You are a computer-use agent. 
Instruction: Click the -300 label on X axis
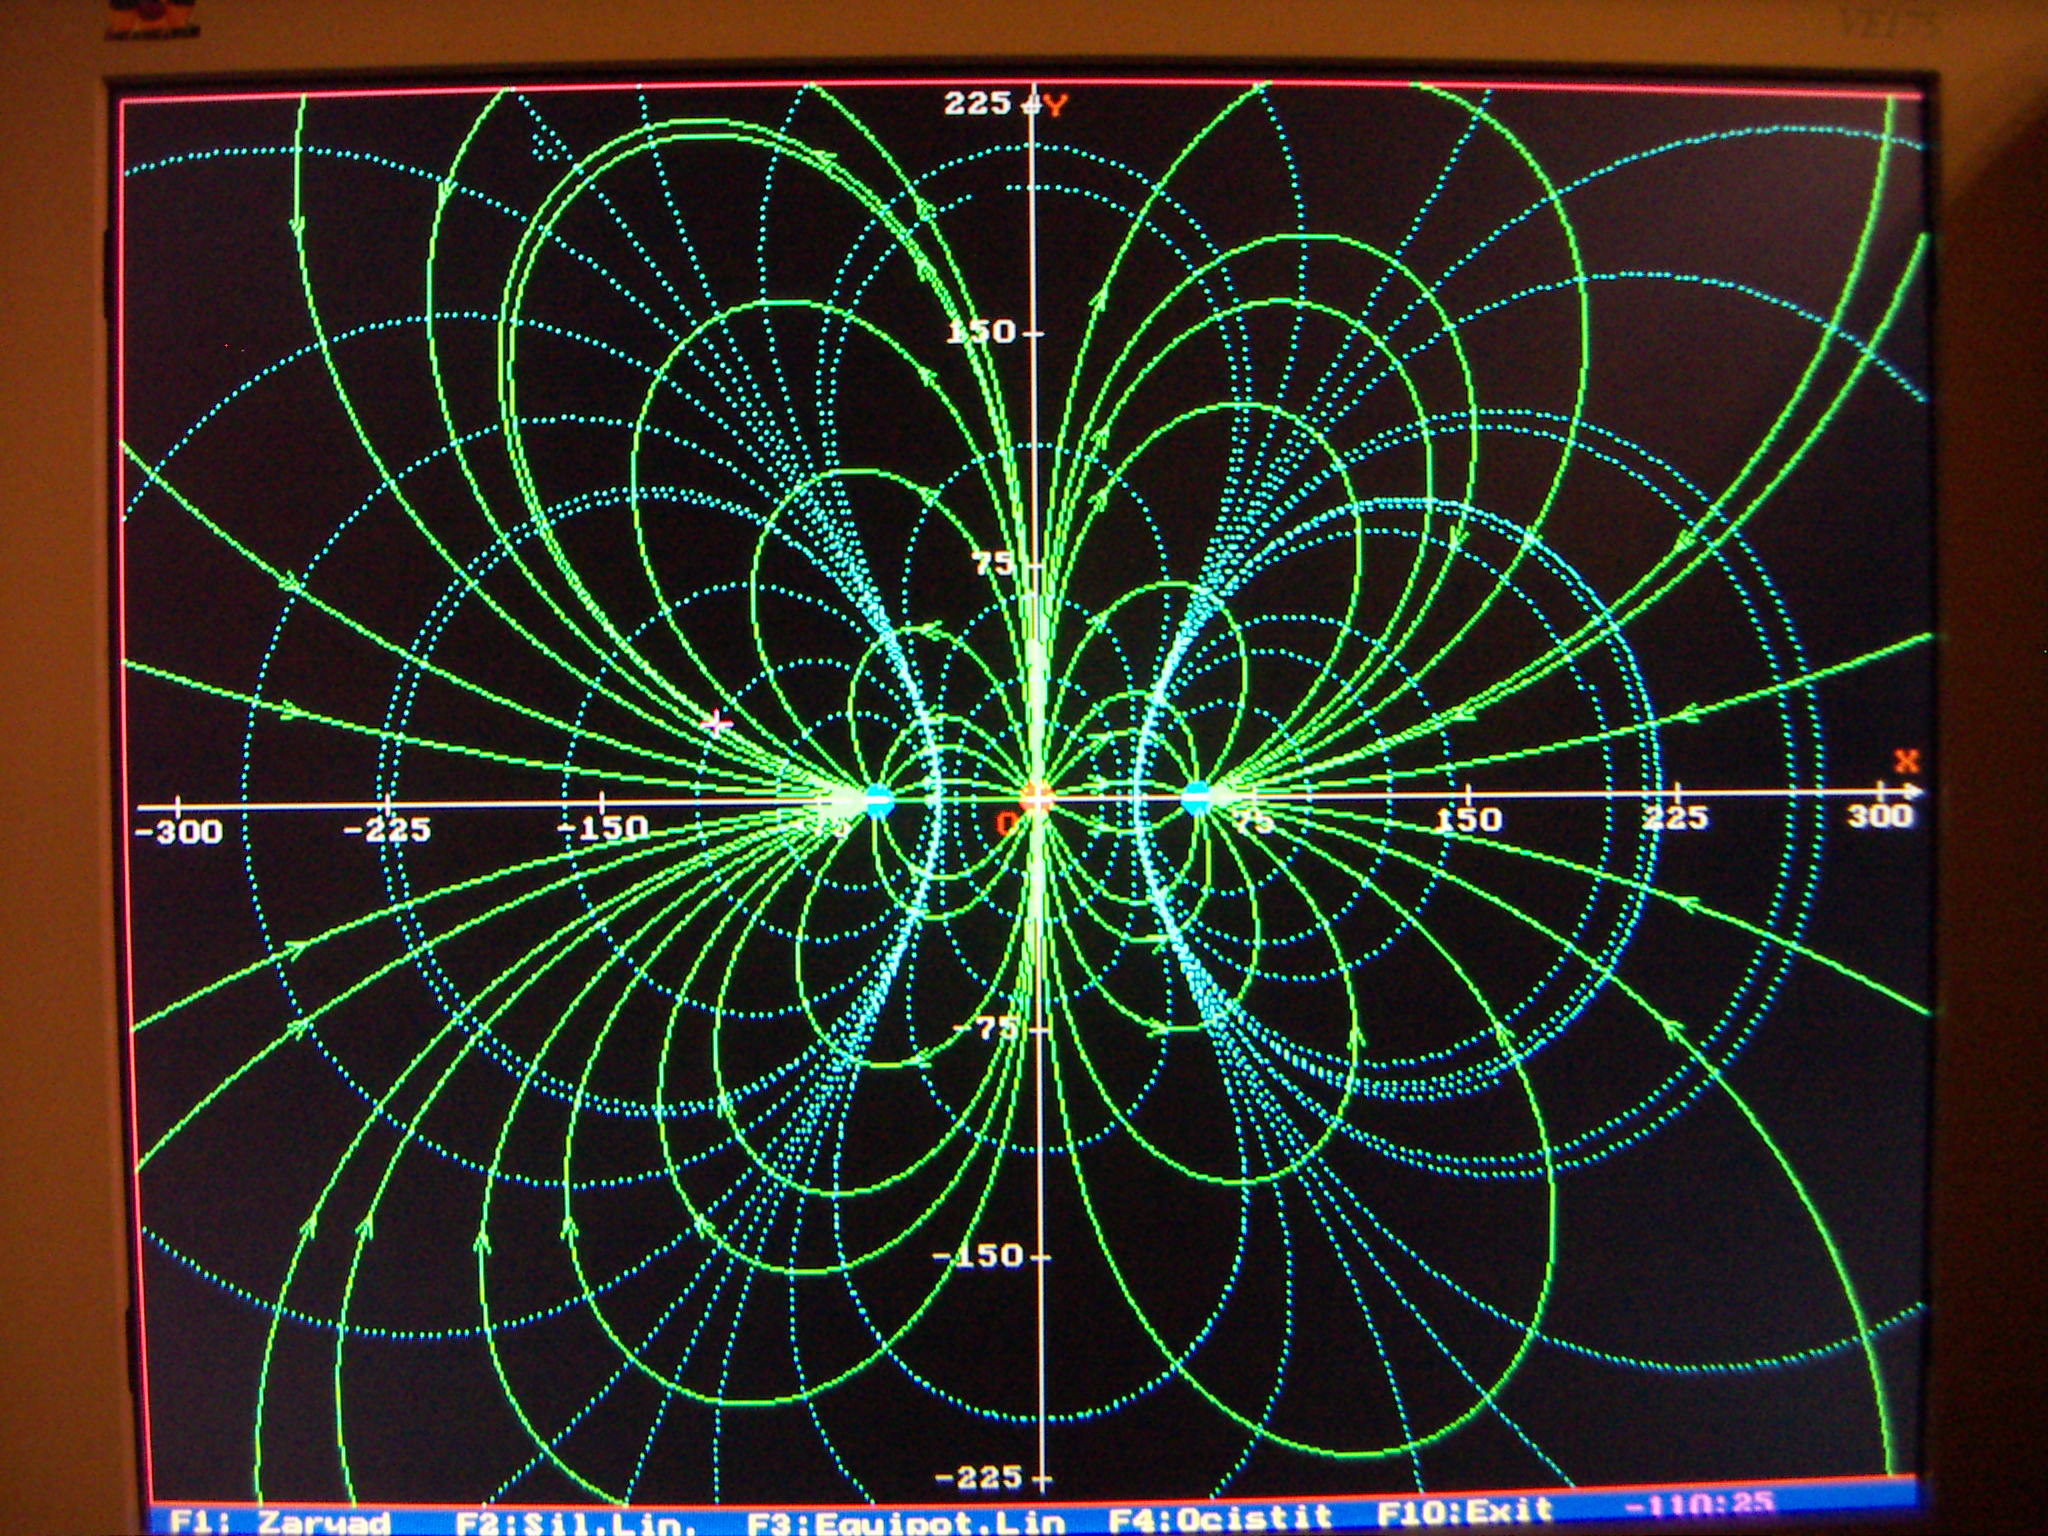coord(178,832)
